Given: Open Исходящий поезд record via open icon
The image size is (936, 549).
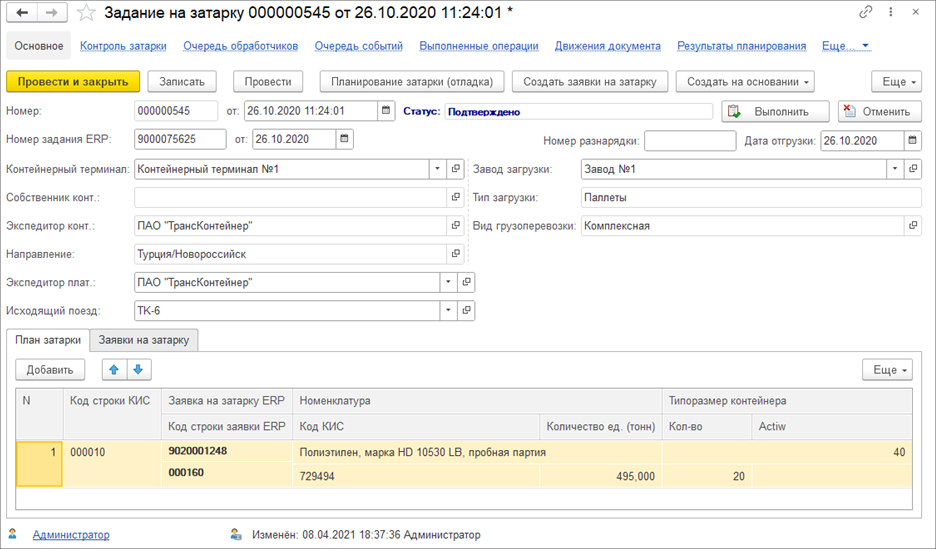Looking at the screenshot, I should (466, 310).
